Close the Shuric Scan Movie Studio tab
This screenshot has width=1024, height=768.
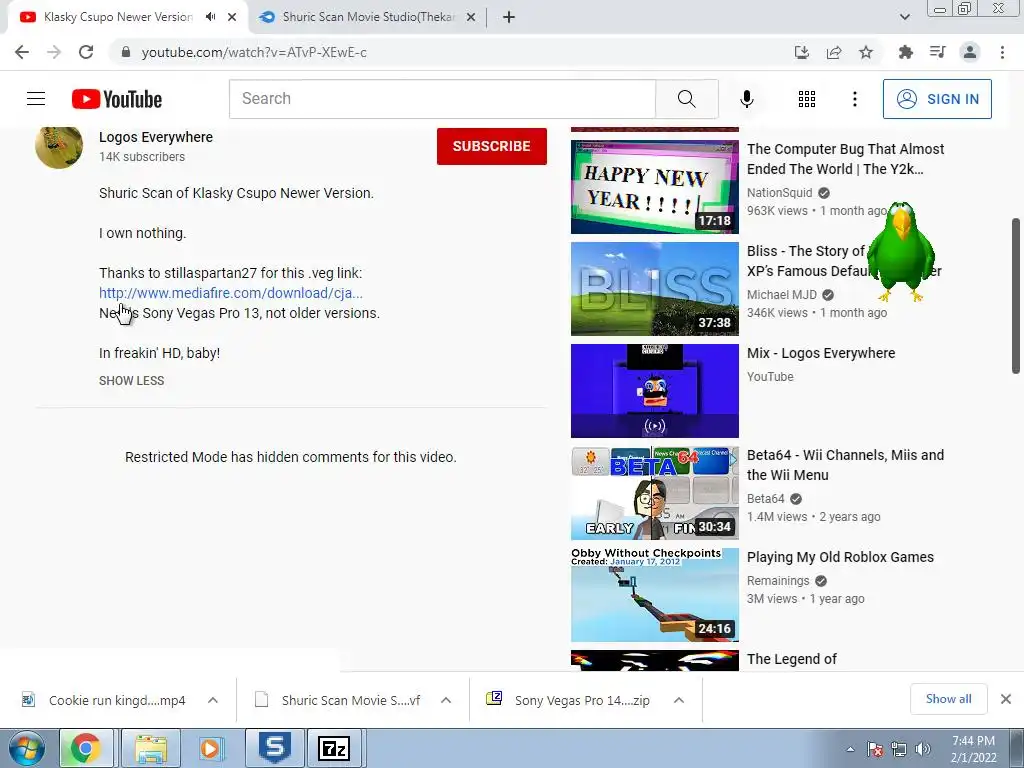coord(470,18)
